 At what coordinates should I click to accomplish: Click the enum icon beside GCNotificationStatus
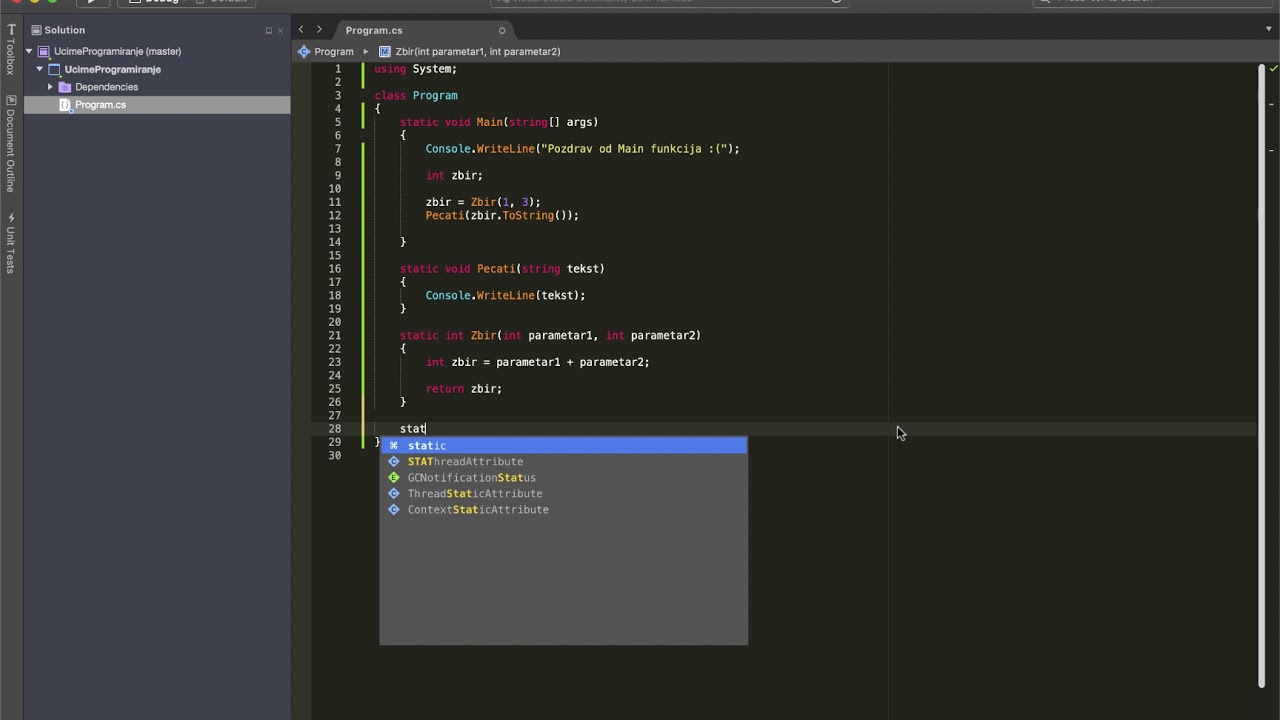point(394,478)
